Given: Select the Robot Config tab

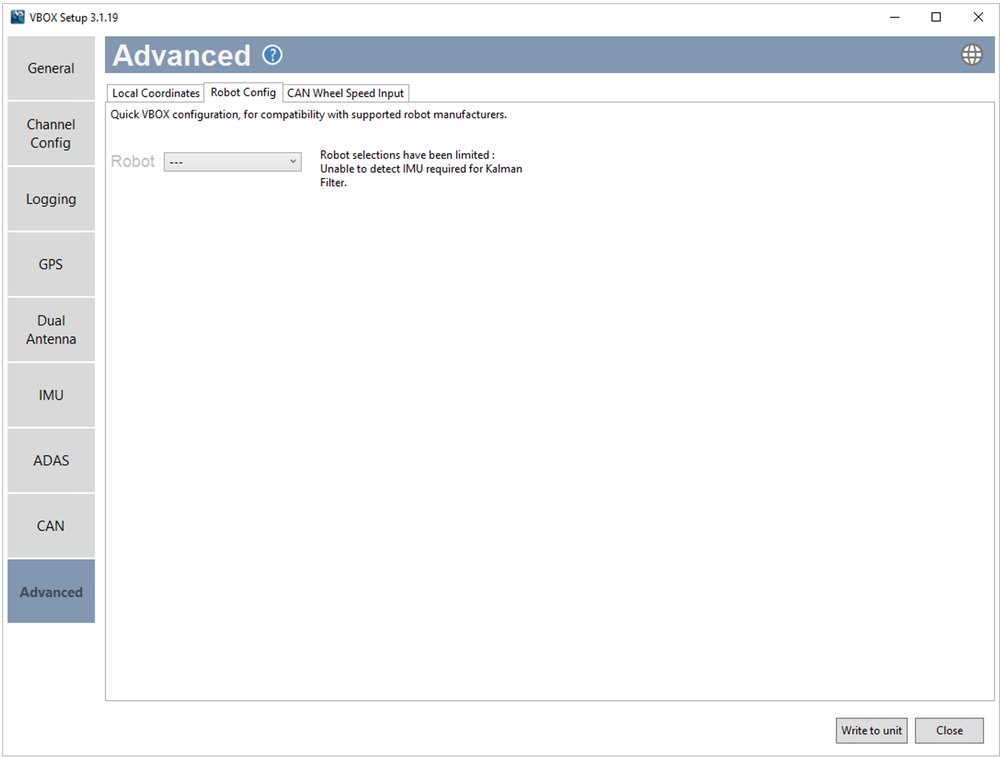Looking at the screenshot, I should point(243,92).
